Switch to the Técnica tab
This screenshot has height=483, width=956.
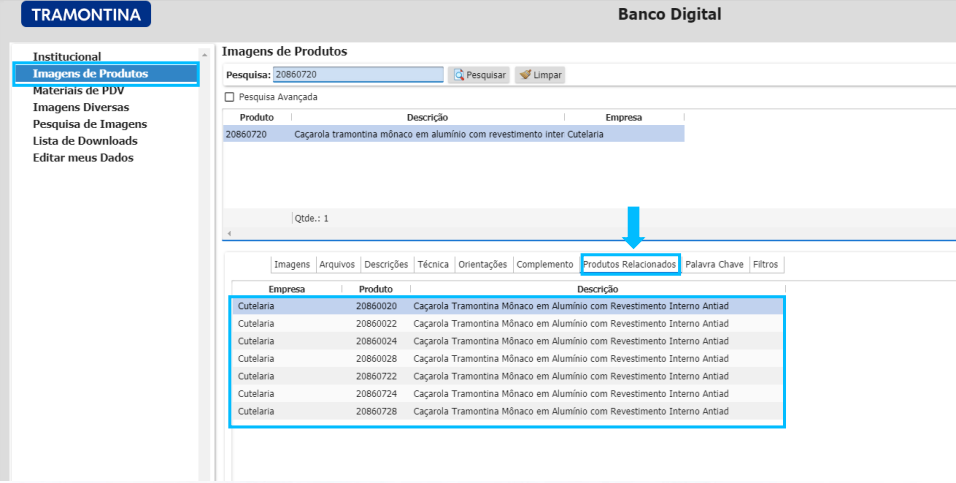433,265
